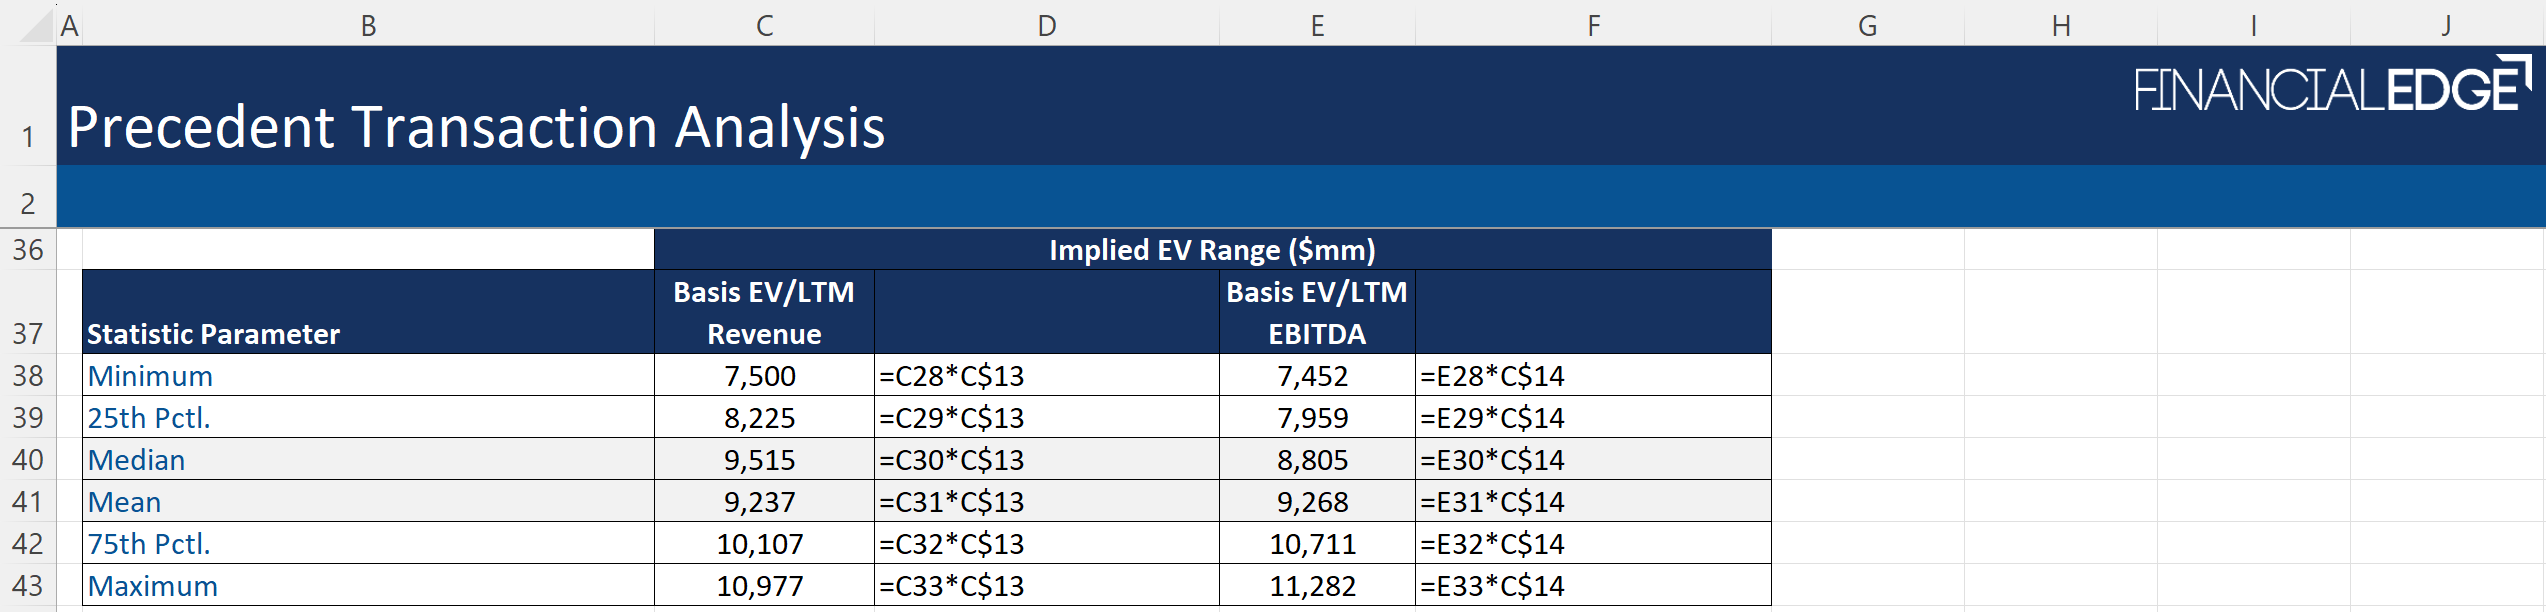Click the Basis EV/LTM Revenue header cell
This screenshot has height=612, width=2546.
[764, 312]
